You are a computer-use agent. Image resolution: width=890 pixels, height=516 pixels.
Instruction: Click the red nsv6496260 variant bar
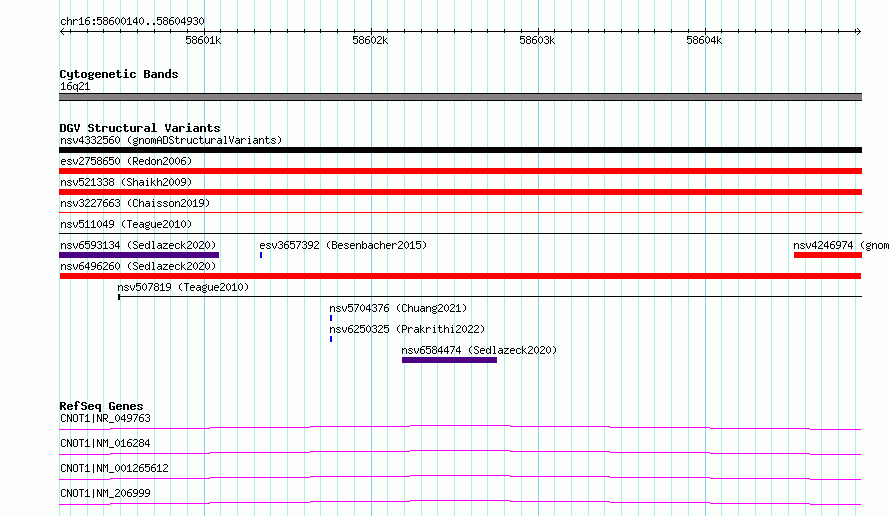(460, 276)
